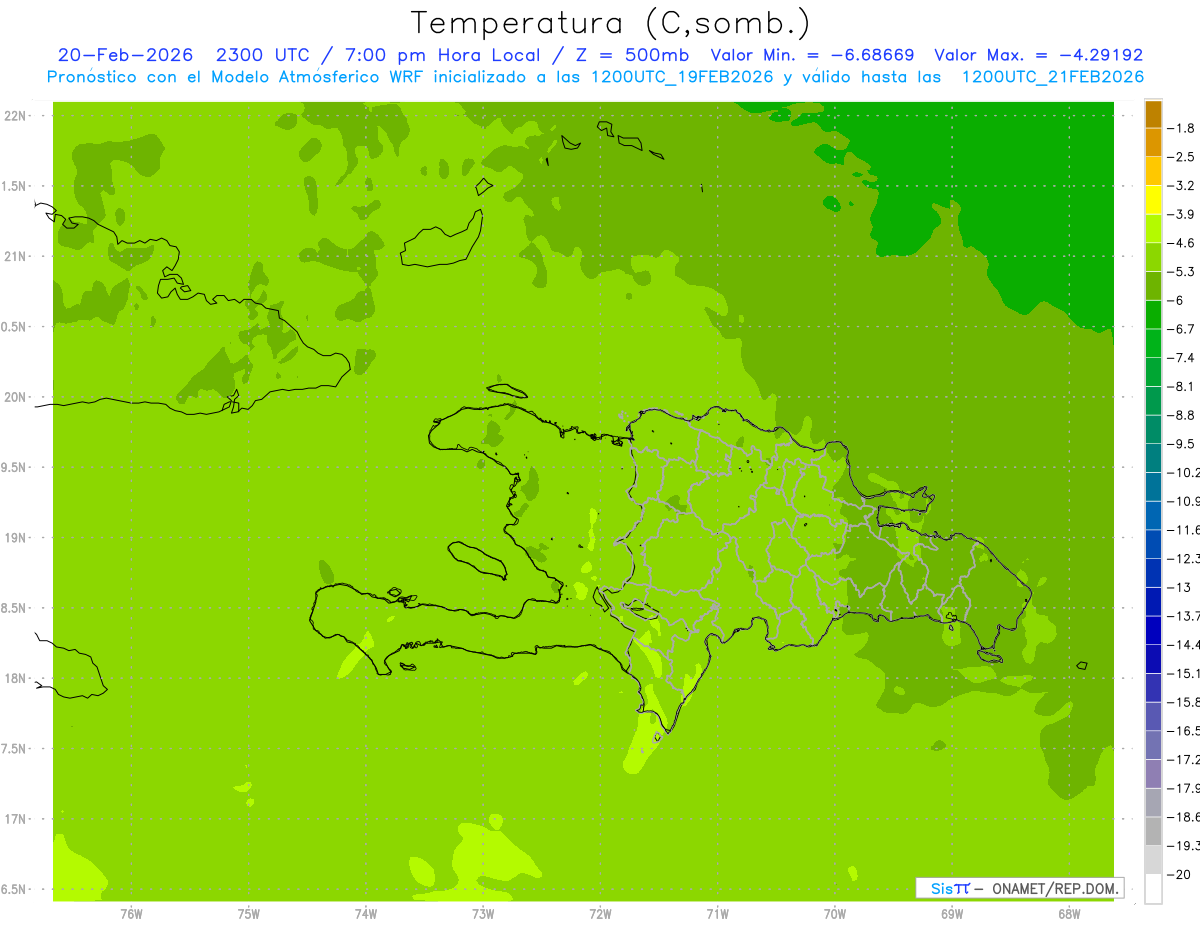The height and width of the screenshot is (927, 1200).
Task: Select the lime swatch between -3.9 and -4.6
Action: click(1153, 228)
